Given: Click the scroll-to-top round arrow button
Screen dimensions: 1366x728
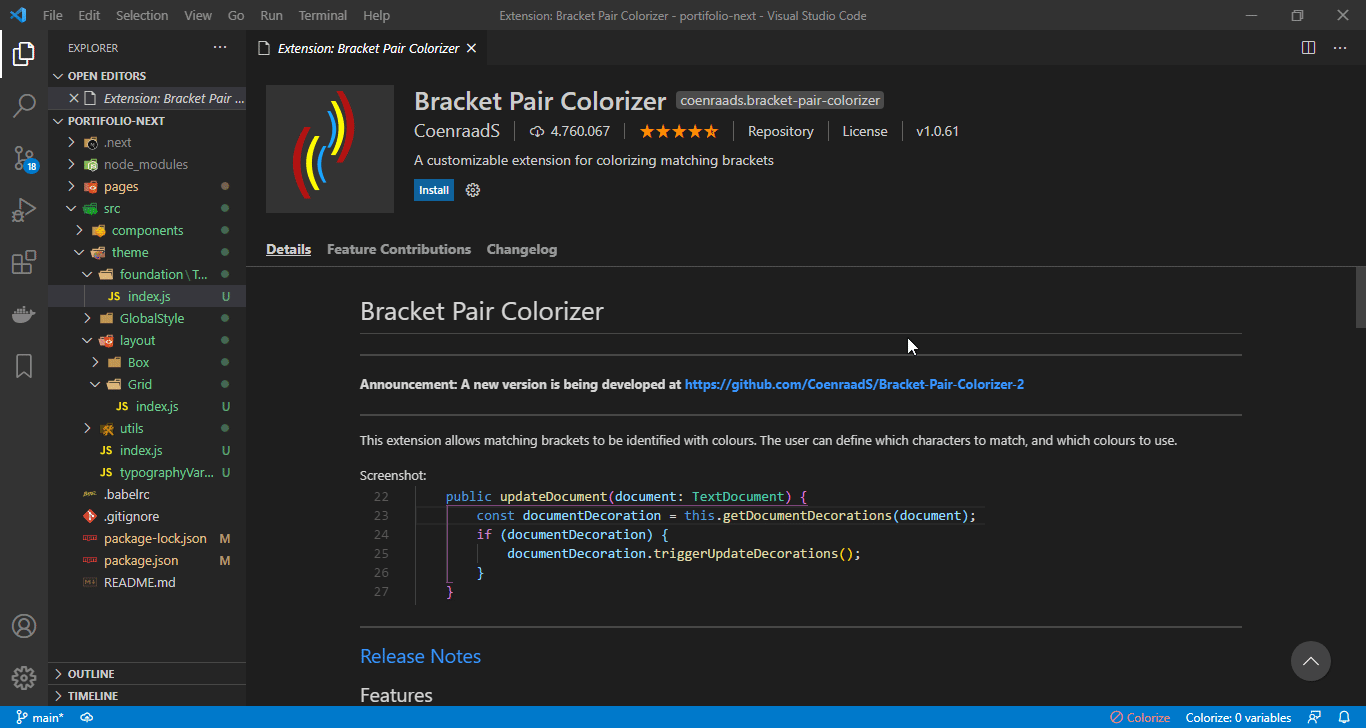Looking at the screenshot, I should (1311, 661).
